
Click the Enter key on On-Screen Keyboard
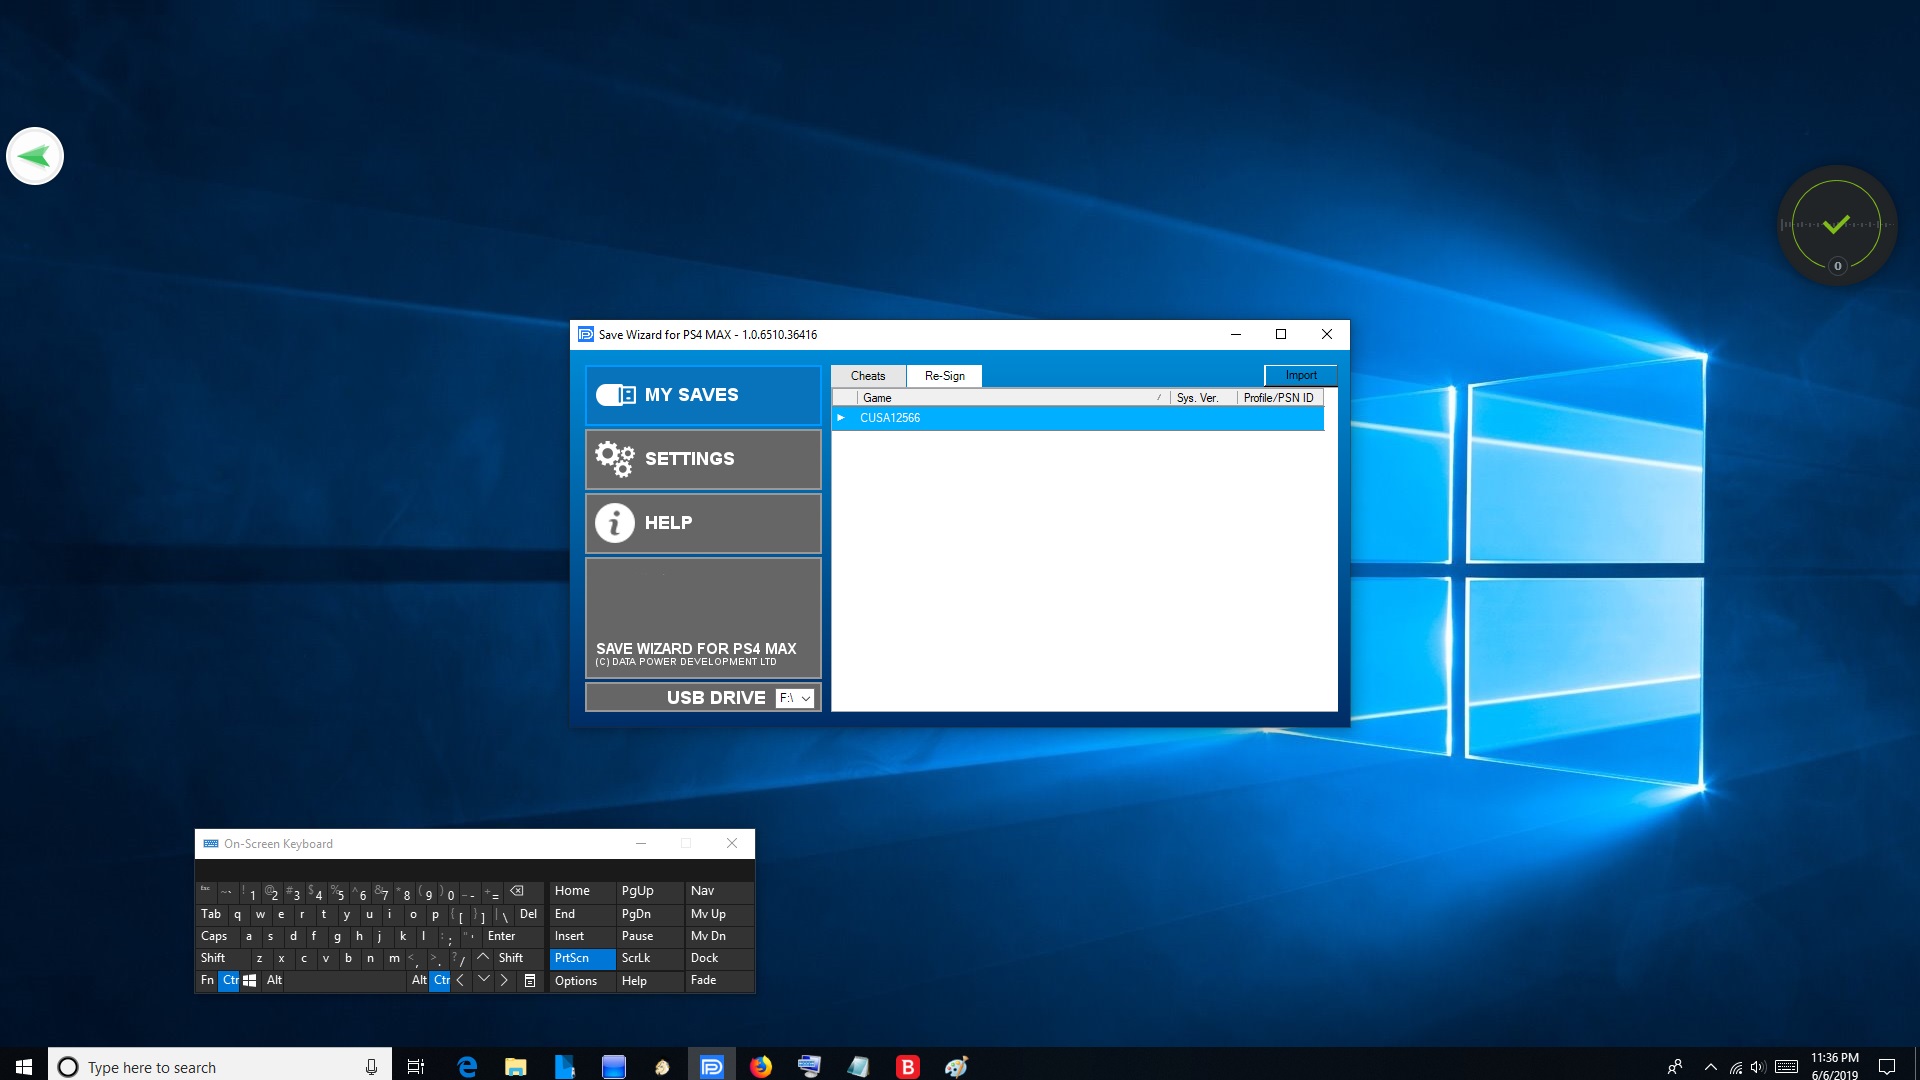513,936
